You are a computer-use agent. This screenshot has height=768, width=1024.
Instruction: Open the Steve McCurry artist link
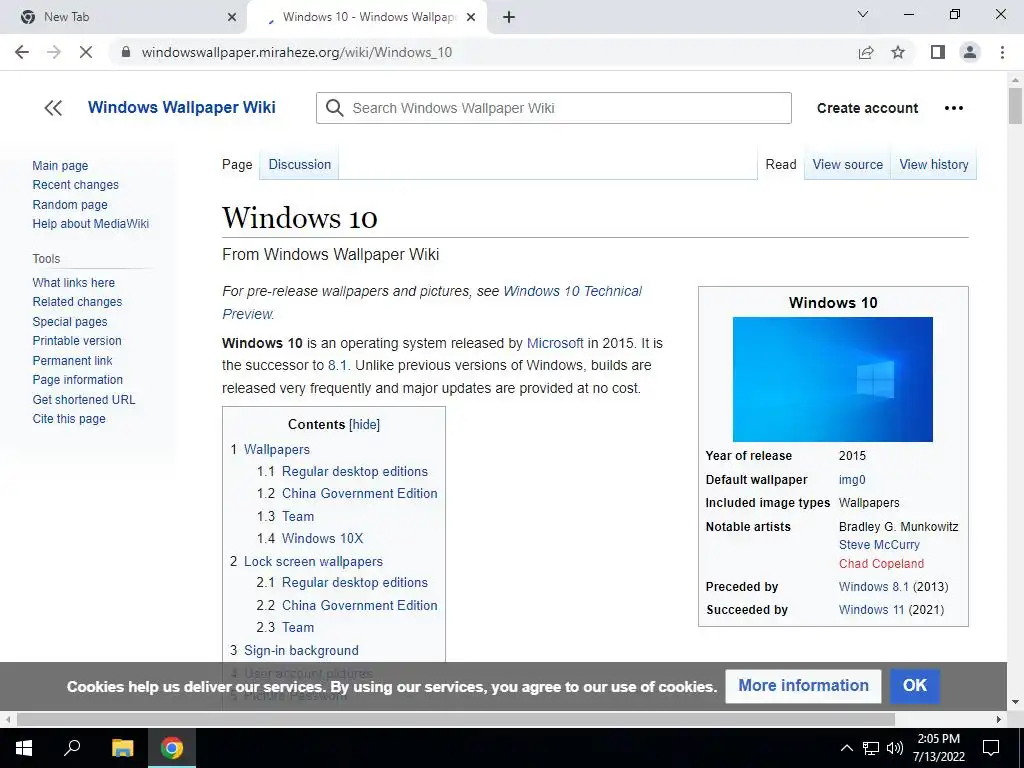coord(879,545)
